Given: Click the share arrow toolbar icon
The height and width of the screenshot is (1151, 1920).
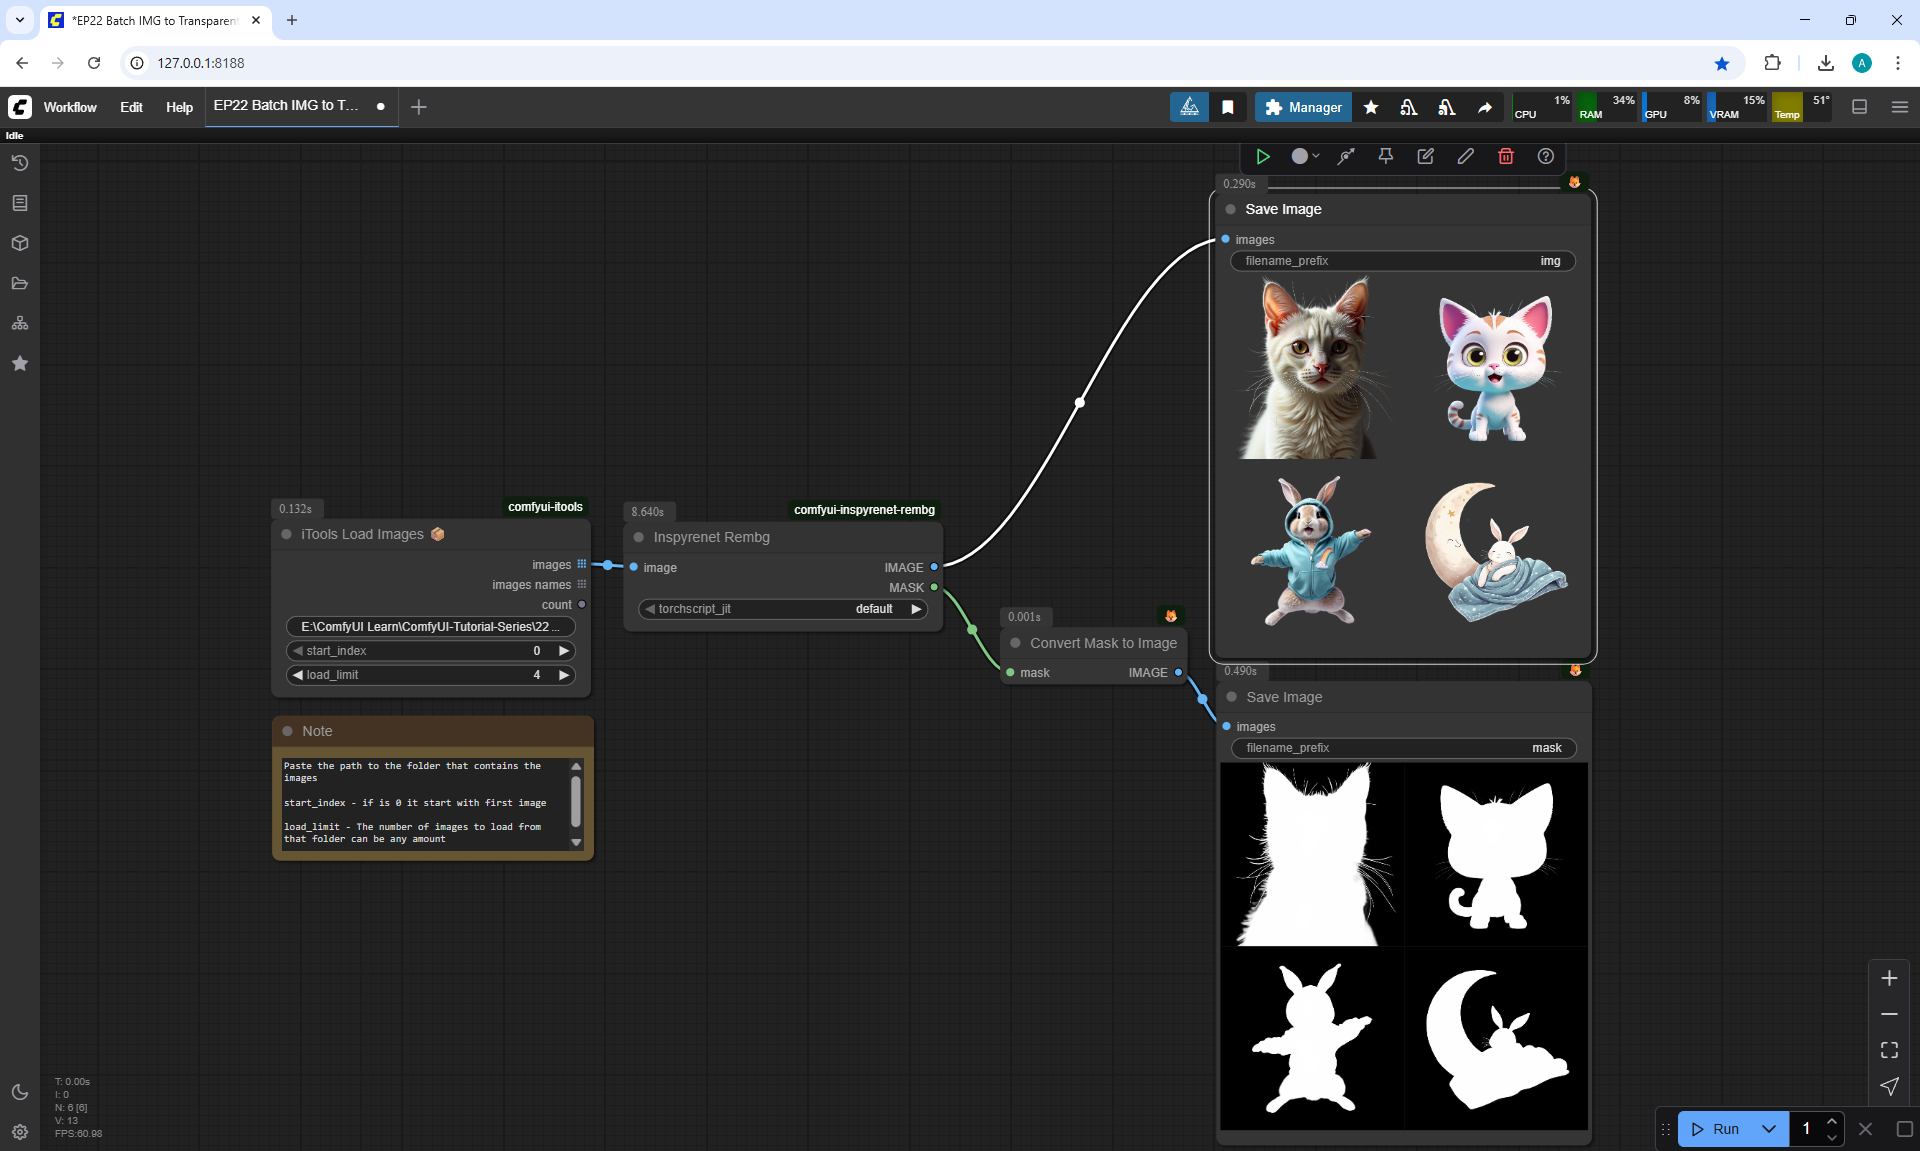Looking at the screenshot, I should tap(1485, 107).
